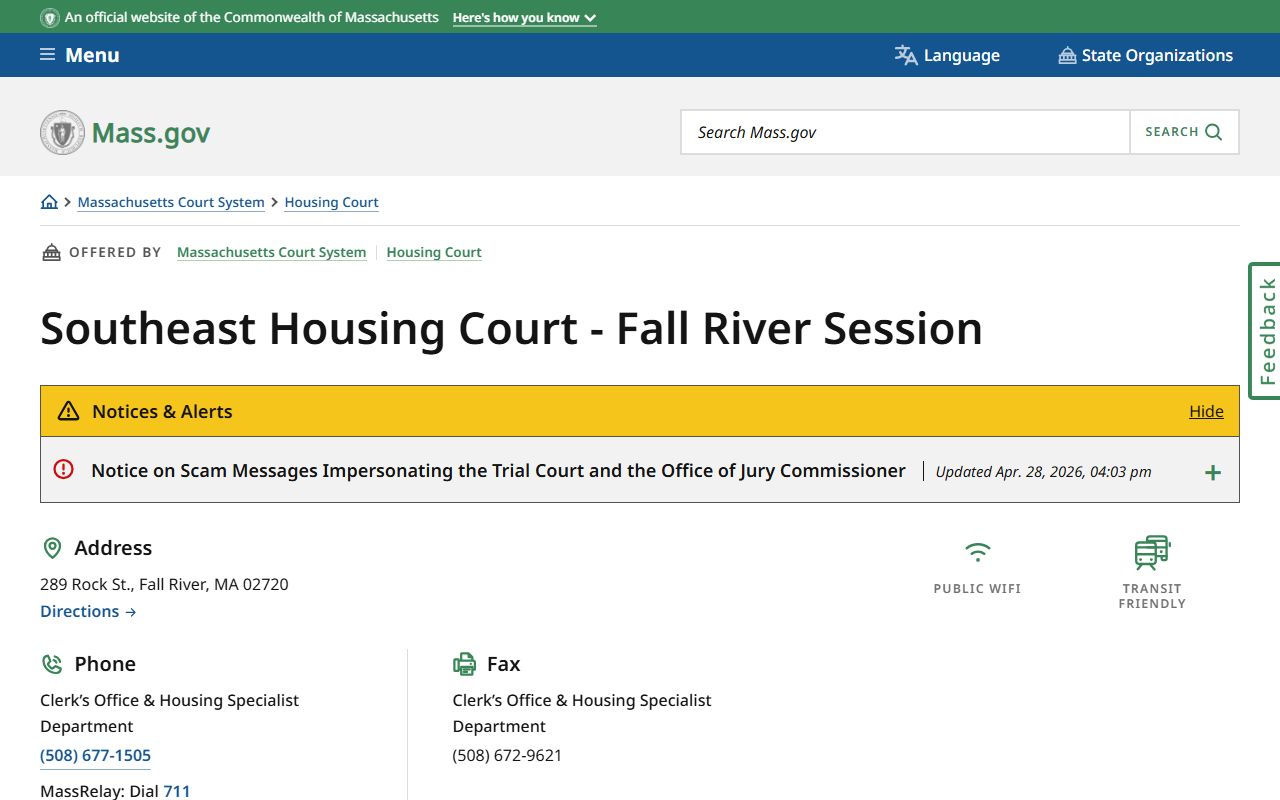
Task: Click the scam messages notice title
Action: click(498, 470)
